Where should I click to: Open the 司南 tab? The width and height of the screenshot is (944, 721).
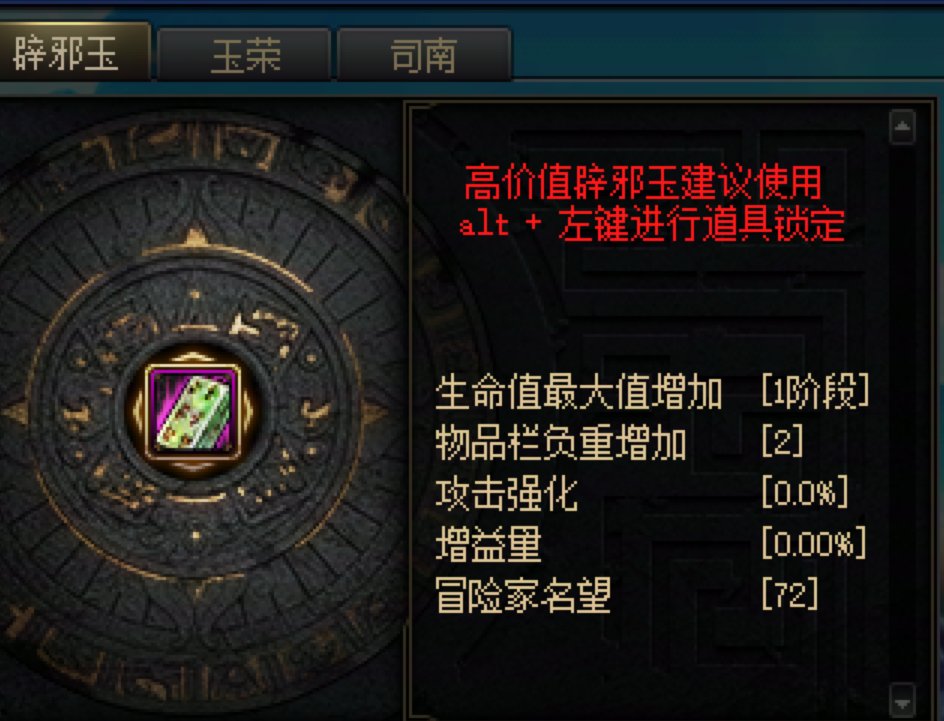pos(424,55)
